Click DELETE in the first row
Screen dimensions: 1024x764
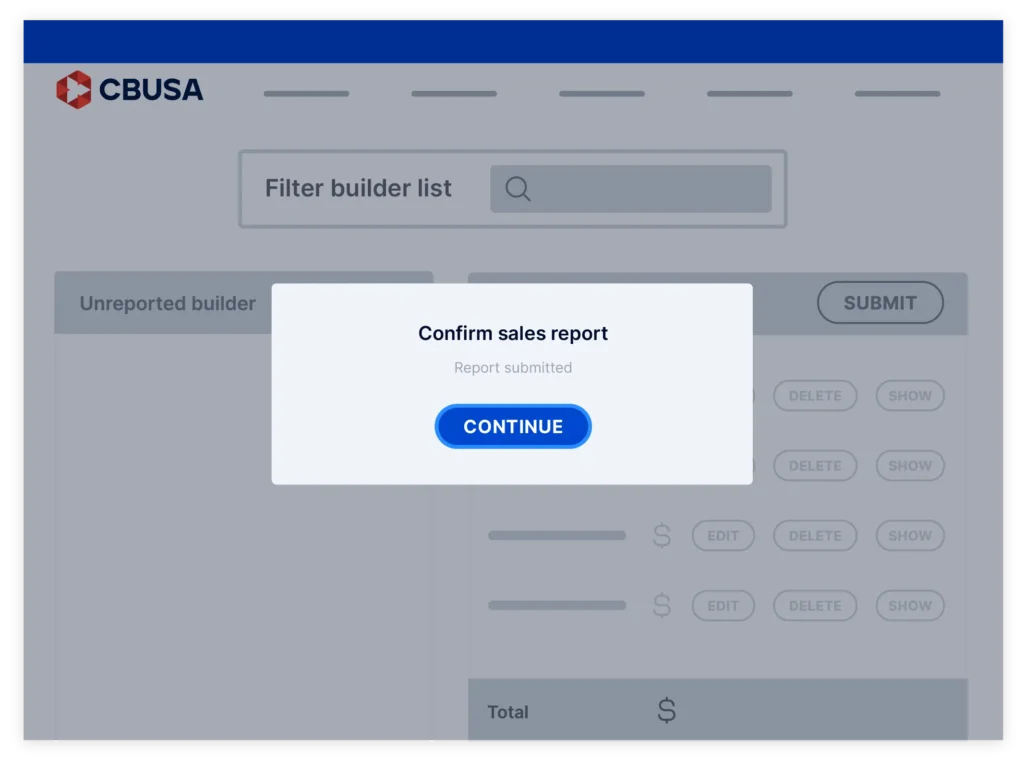coord(815,396)
